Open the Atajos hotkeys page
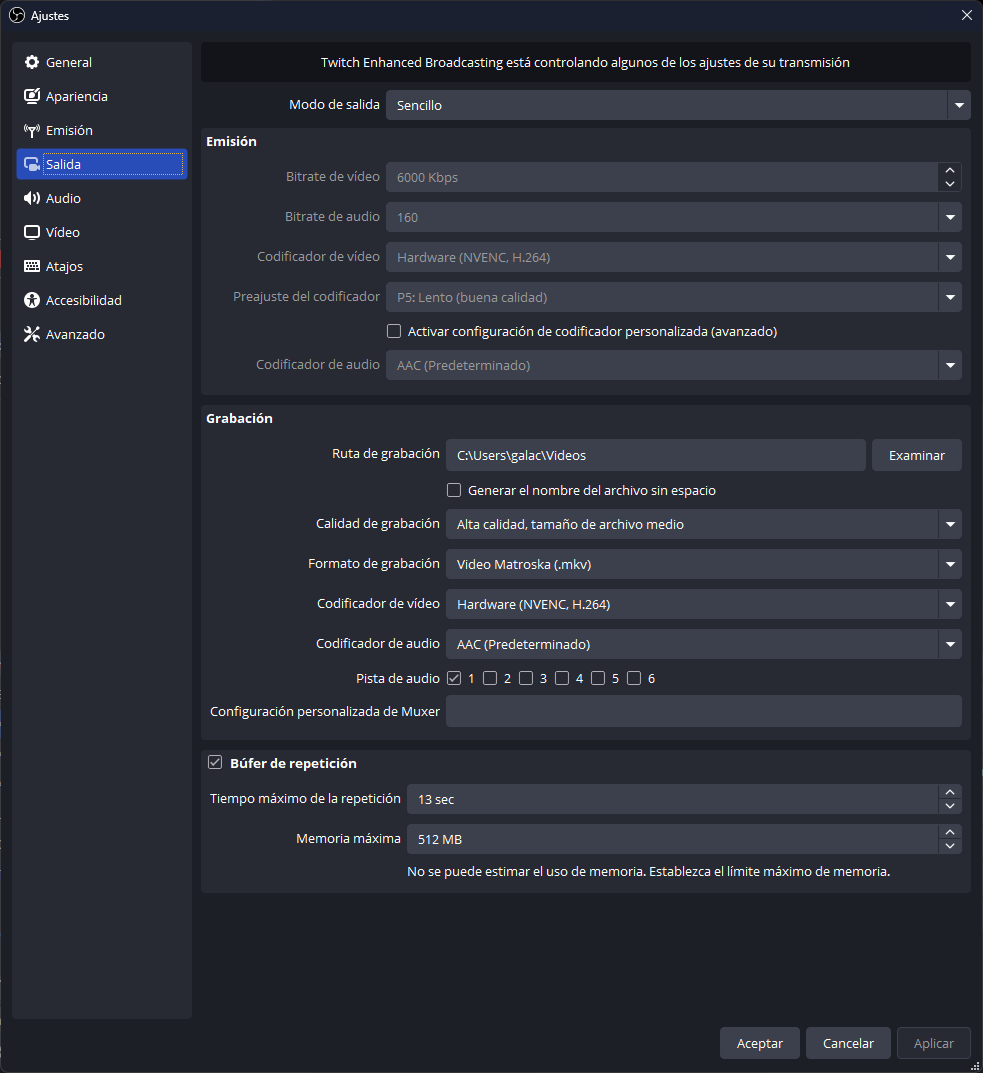983x1073 pixels. click(102, 266)
